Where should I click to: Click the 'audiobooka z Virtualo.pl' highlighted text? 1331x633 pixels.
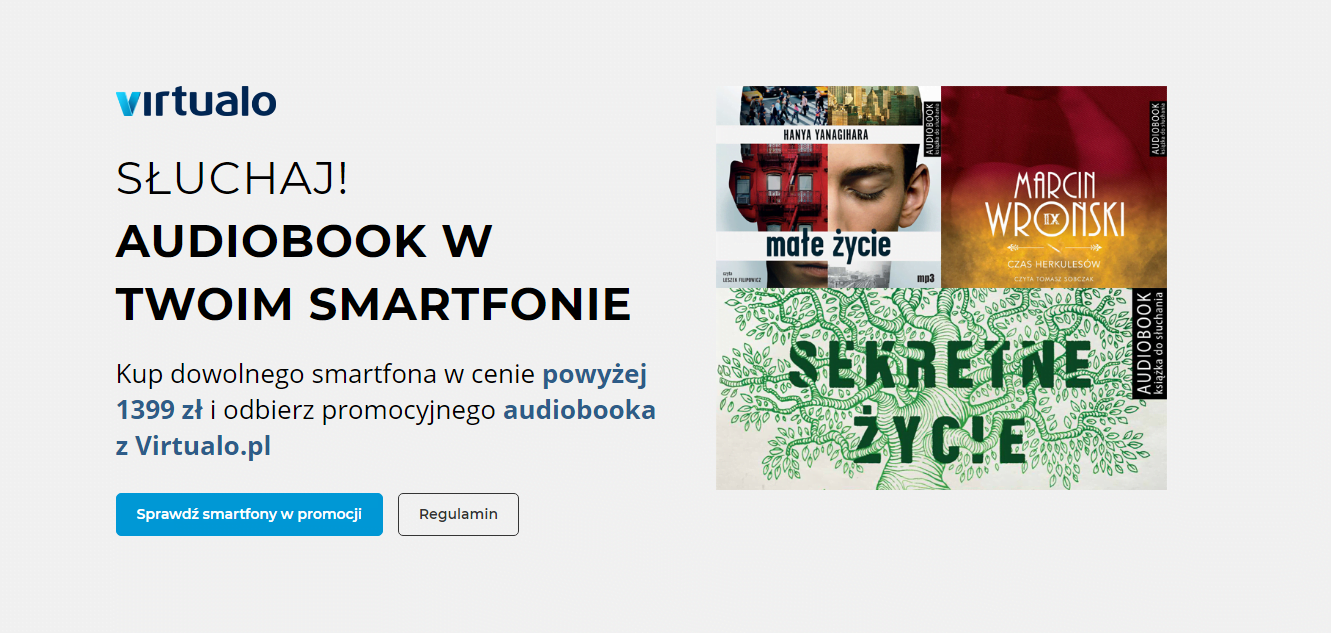pos(385,428)
